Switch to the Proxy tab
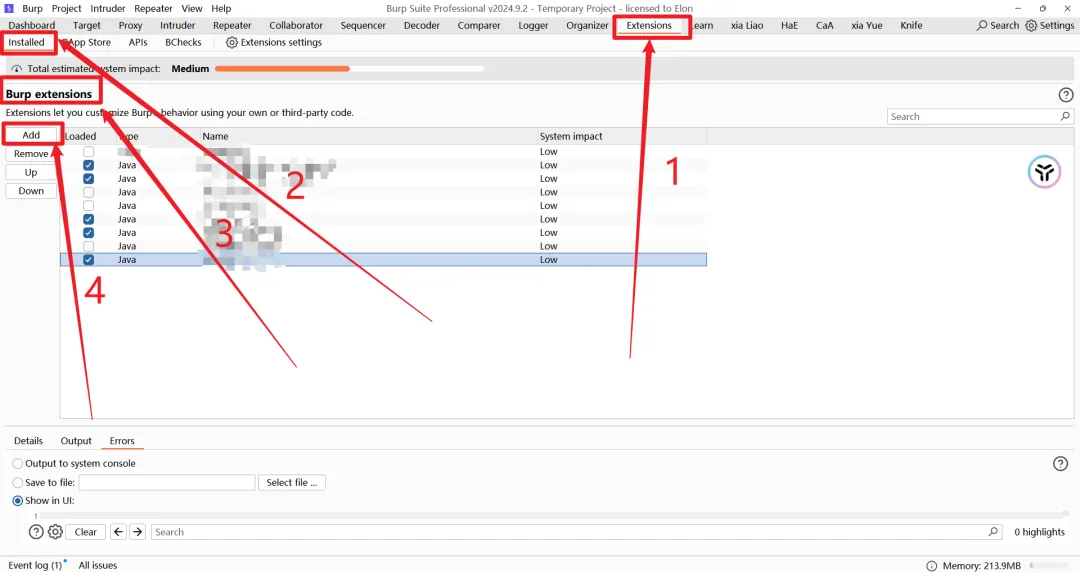The width and height of the screenshot is (1080, 572). pyautogui.click(x=130, y=25)
